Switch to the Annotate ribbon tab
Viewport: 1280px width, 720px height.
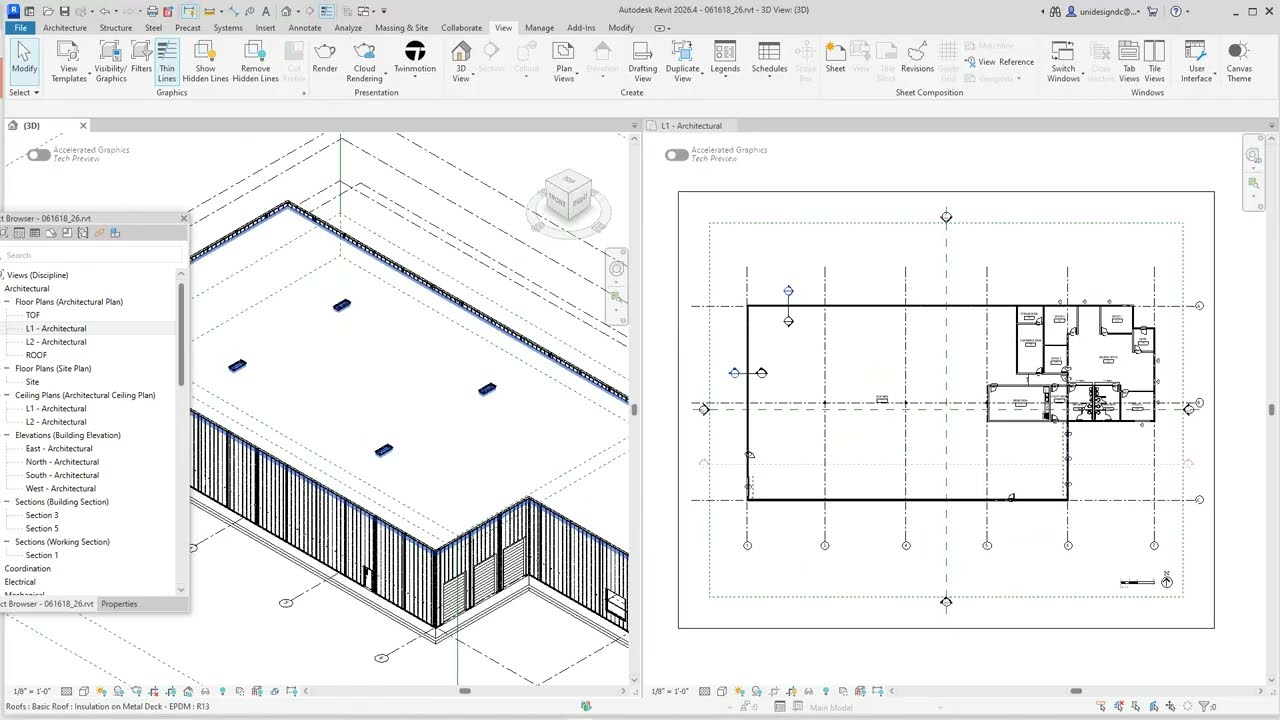(305, 28)
